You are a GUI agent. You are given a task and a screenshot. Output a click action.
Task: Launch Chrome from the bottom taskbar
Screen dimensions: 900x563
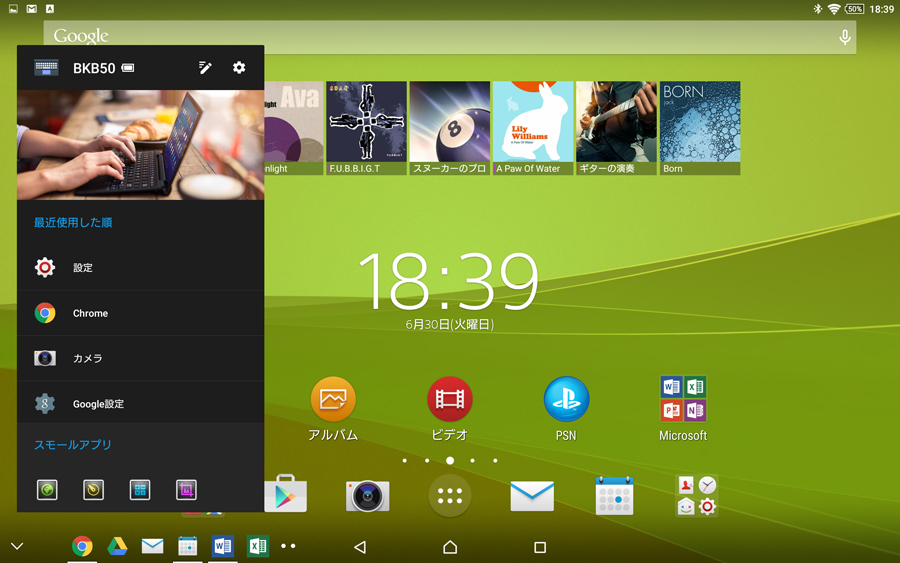[83, 546]
